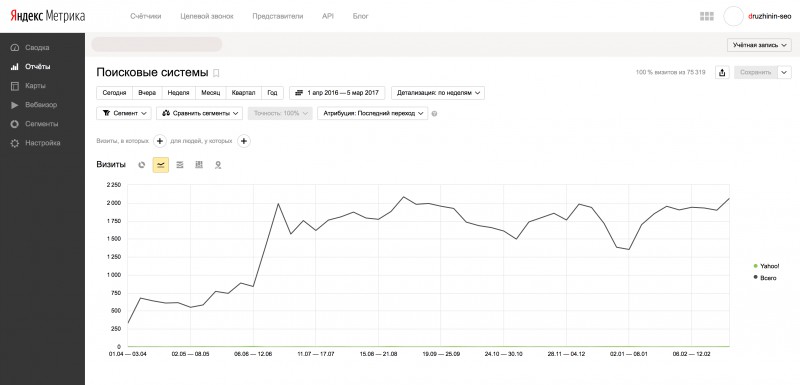Select the Сегодня period
The height and width of the screenshot is (385, 800).
coord(114,93)
